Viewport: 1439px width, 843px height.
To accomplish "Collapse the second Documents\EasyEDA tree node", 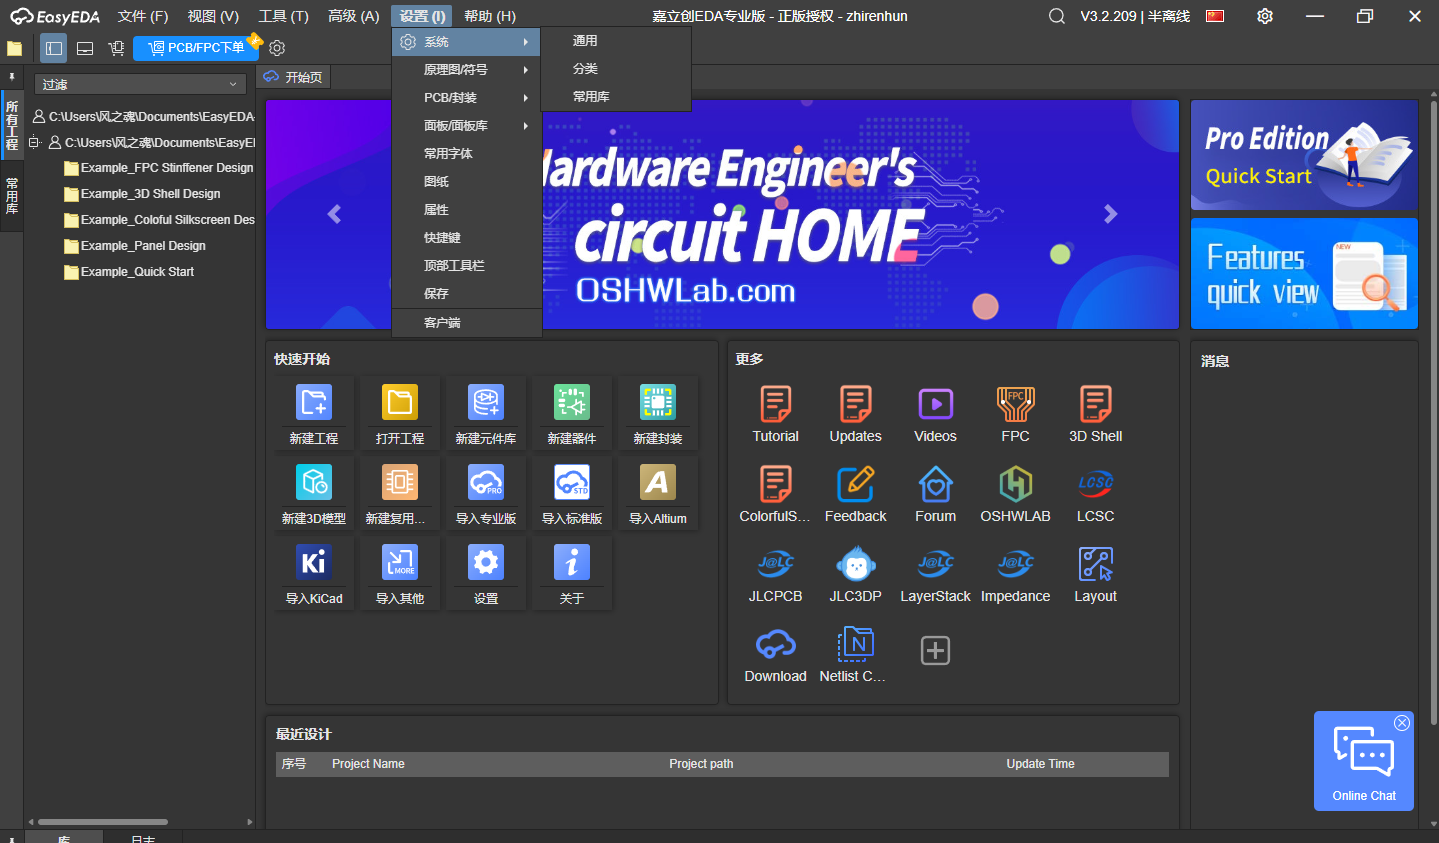I will point(34,143).
